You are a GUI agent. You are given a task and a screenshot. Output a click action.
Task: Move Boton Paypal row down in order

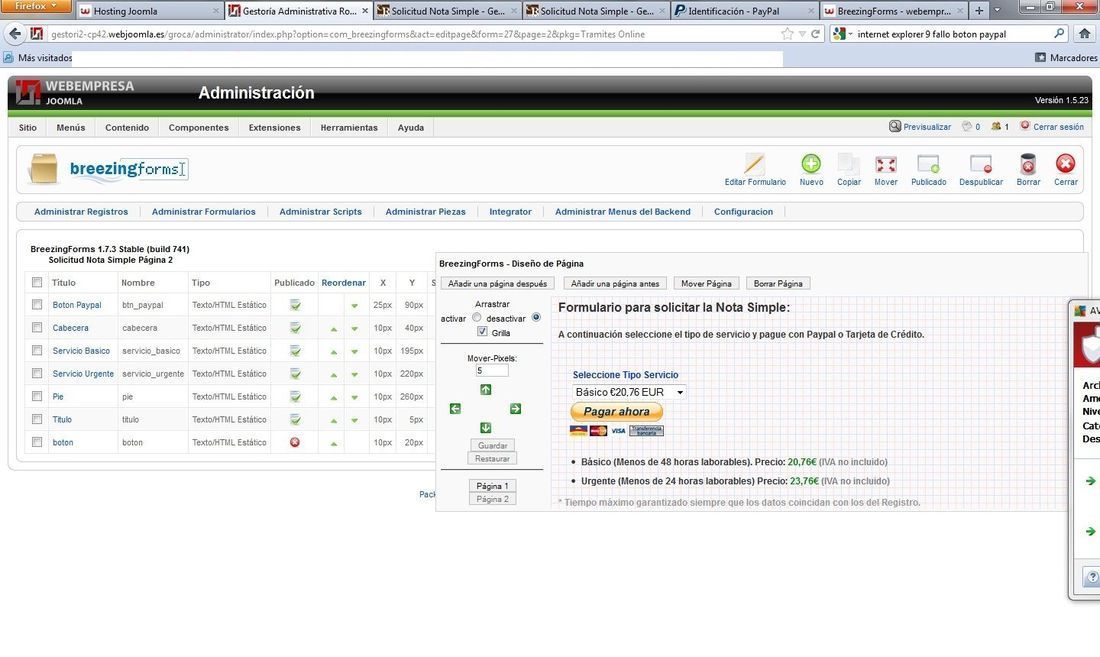click(x=354, y=306)
